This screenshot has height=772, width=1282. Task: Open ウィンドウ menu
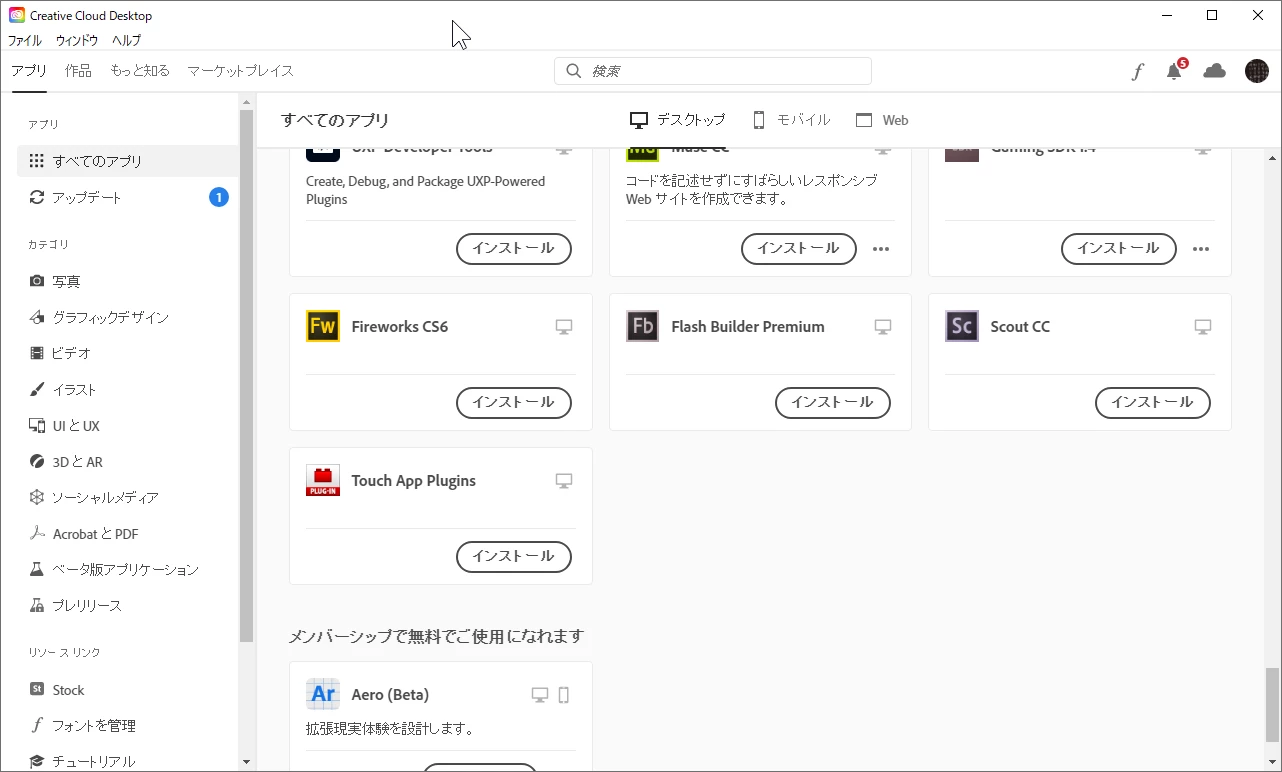77,41
